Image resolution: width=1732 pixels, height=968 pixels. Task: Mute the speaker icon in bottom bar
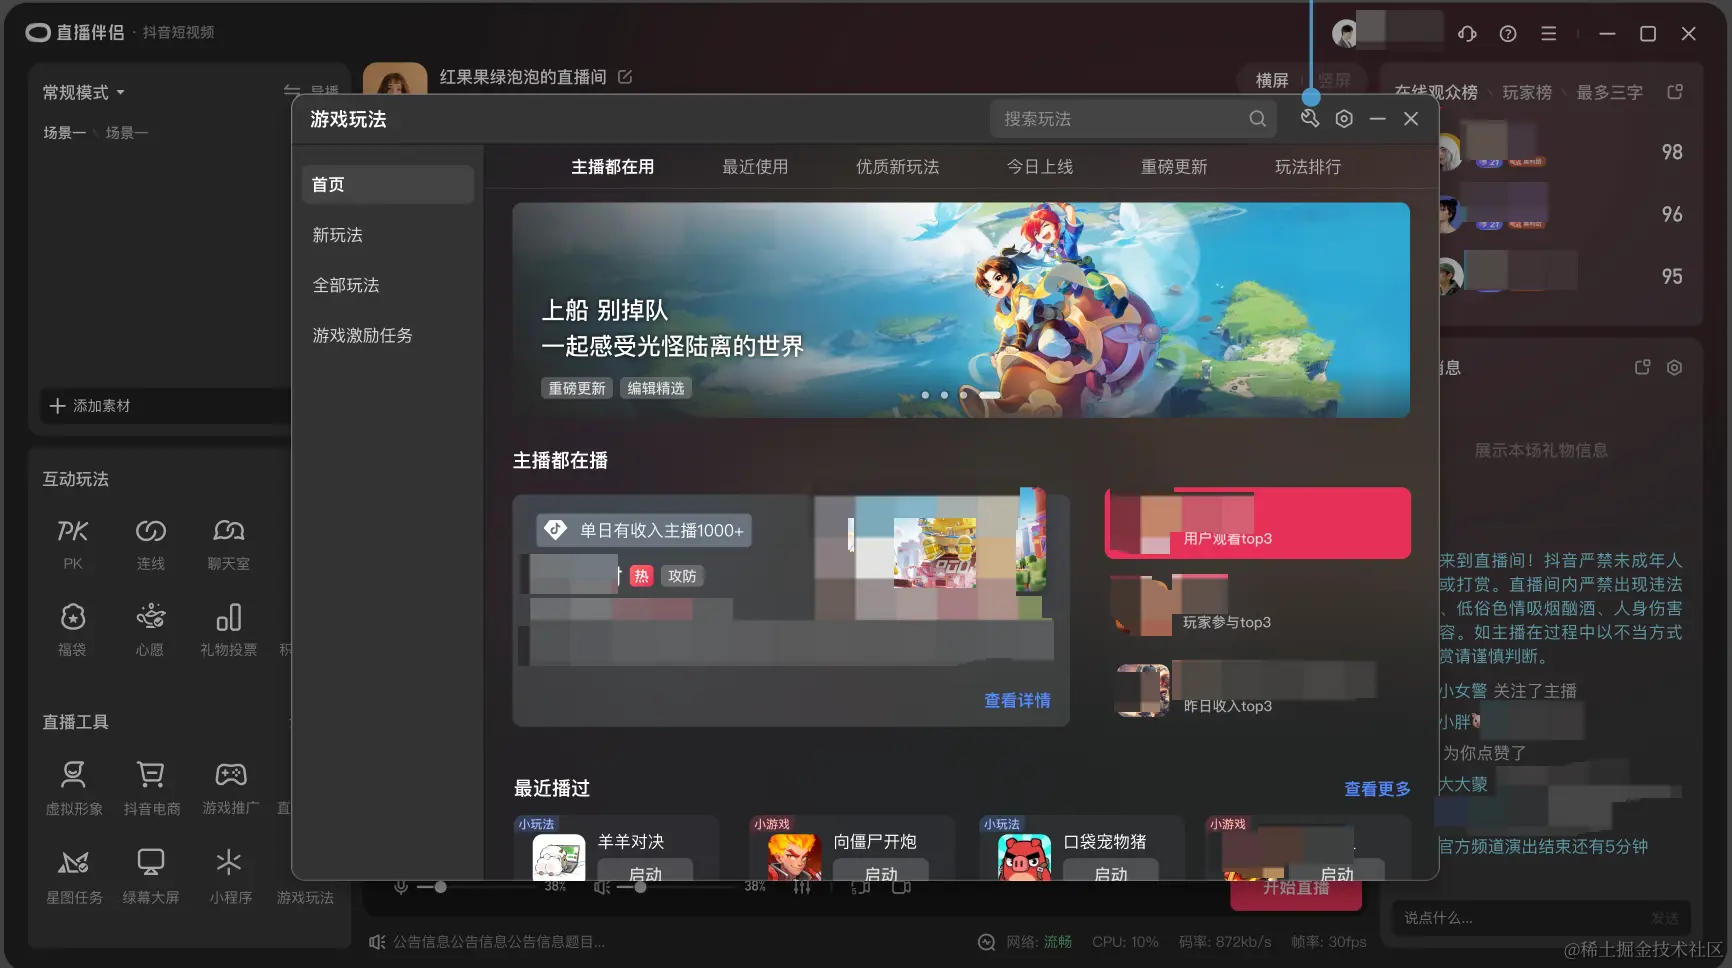[x=601, y=887]
